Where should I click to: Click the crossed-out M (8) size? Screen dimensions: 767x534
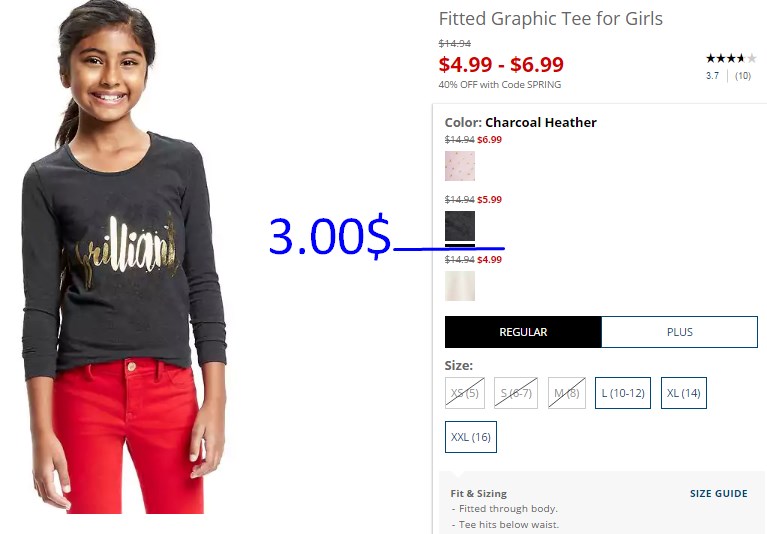pyautogui.click(x=566, y=393)
